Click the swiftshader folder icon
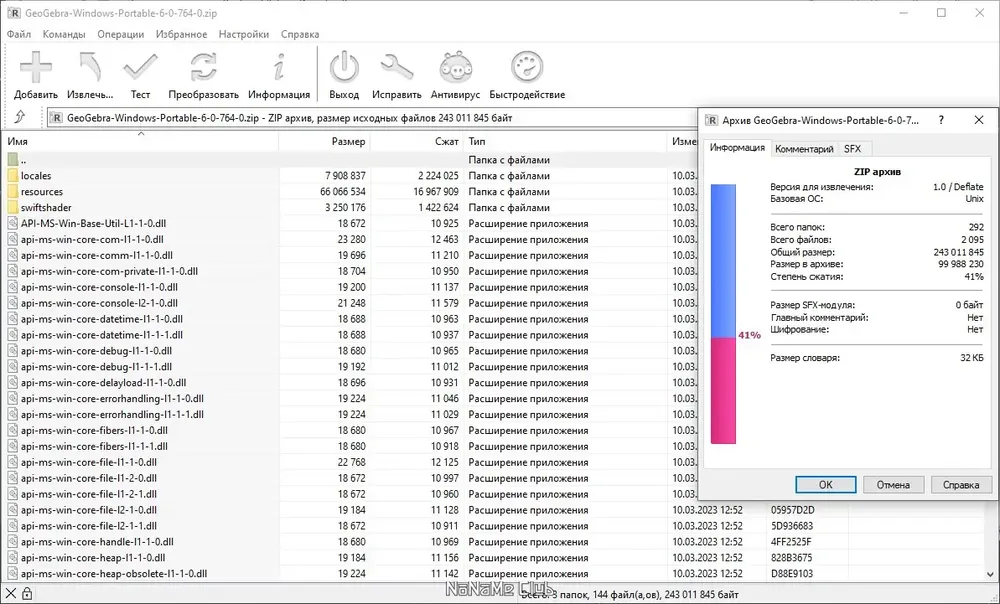 13,207
